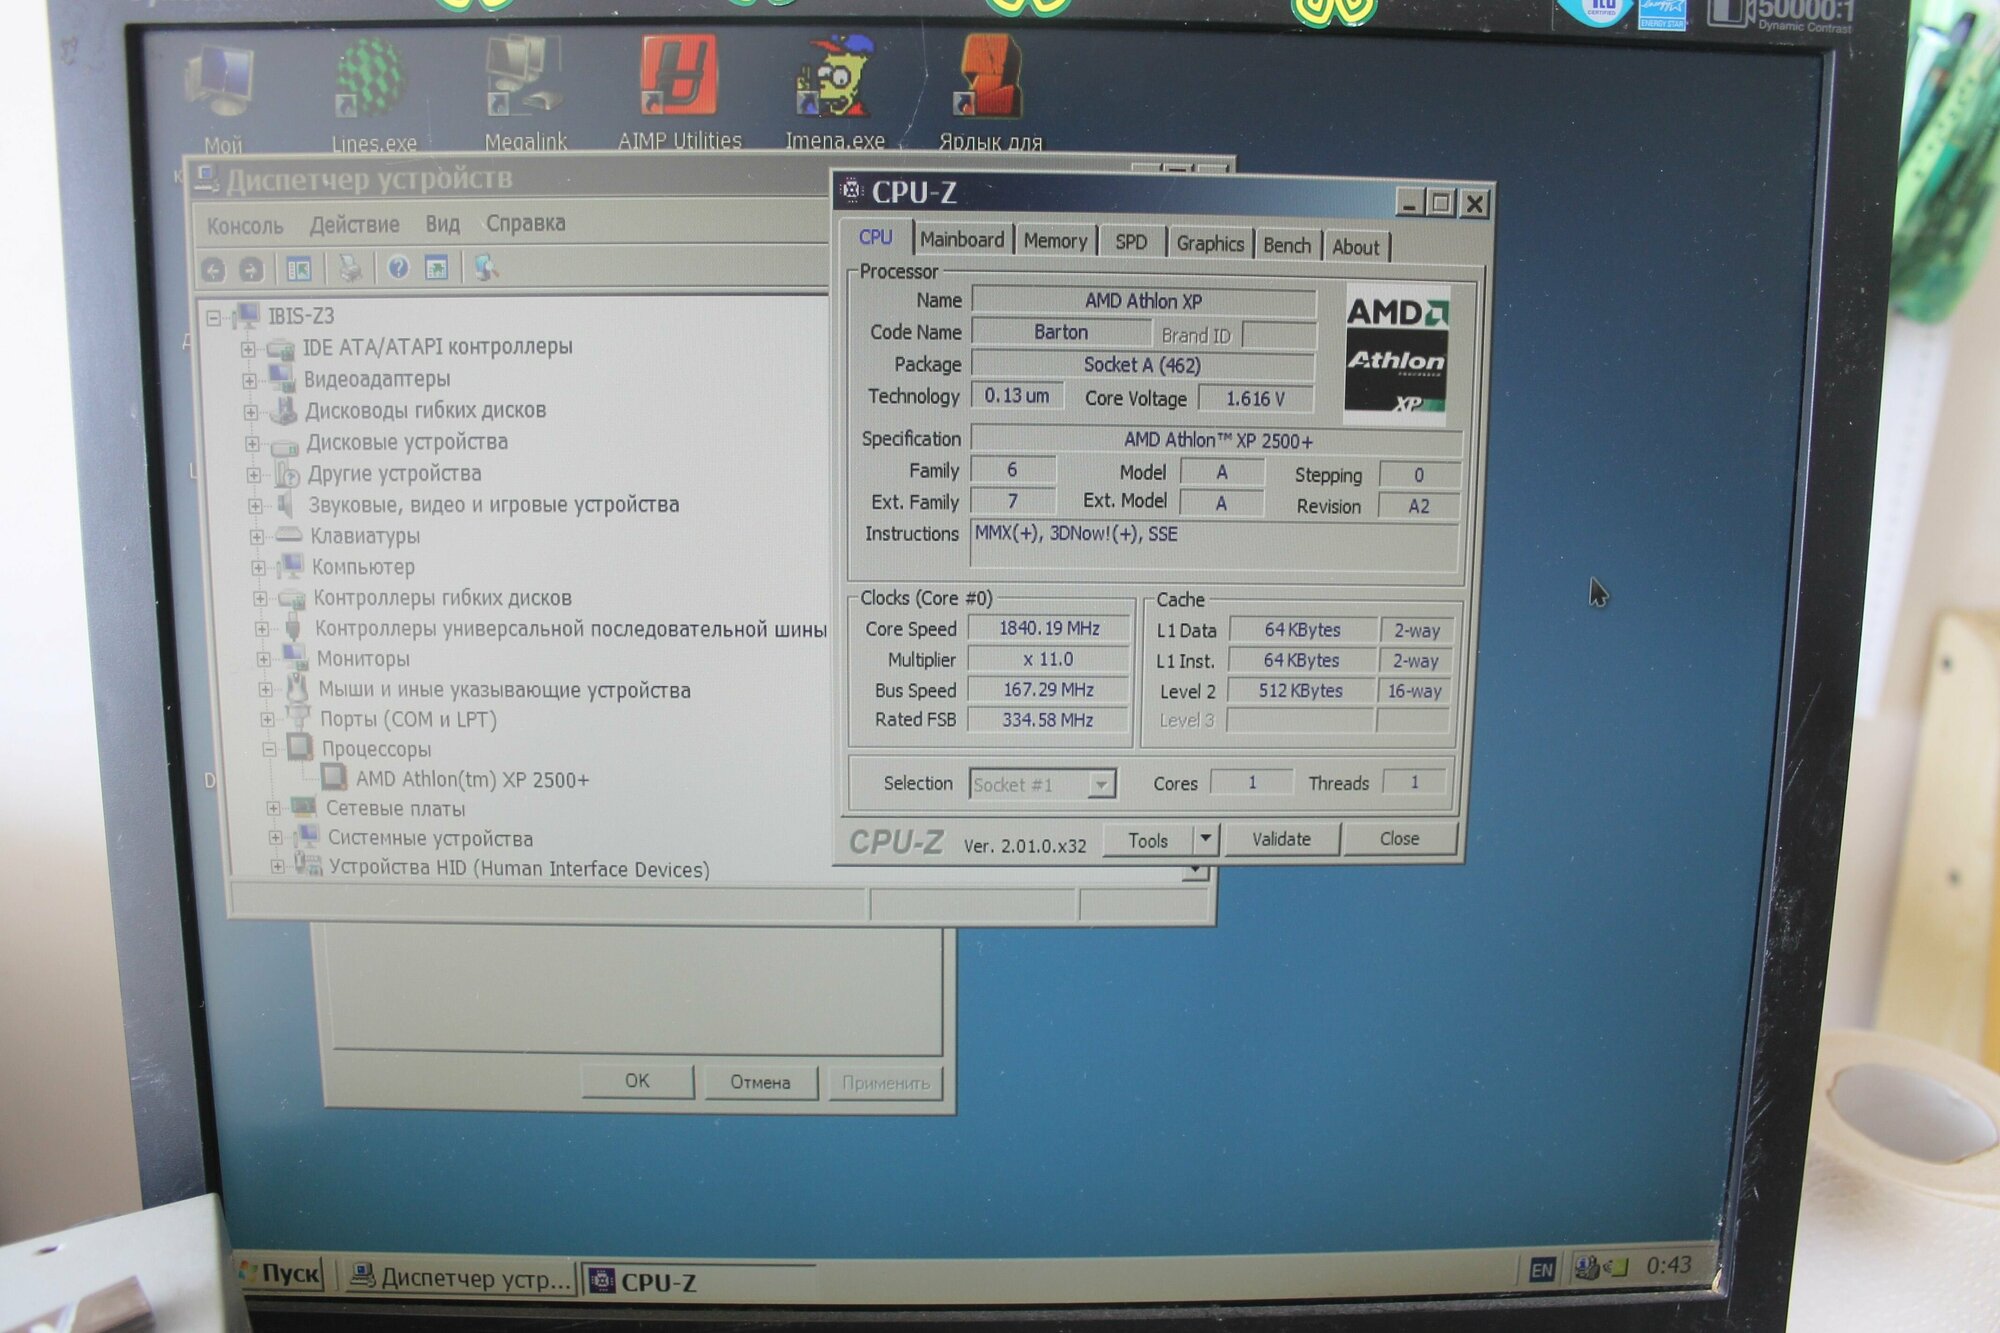Open the Tools dropdown arrow
Screen dimensions: 2000x1333
tap(1206, 839)
